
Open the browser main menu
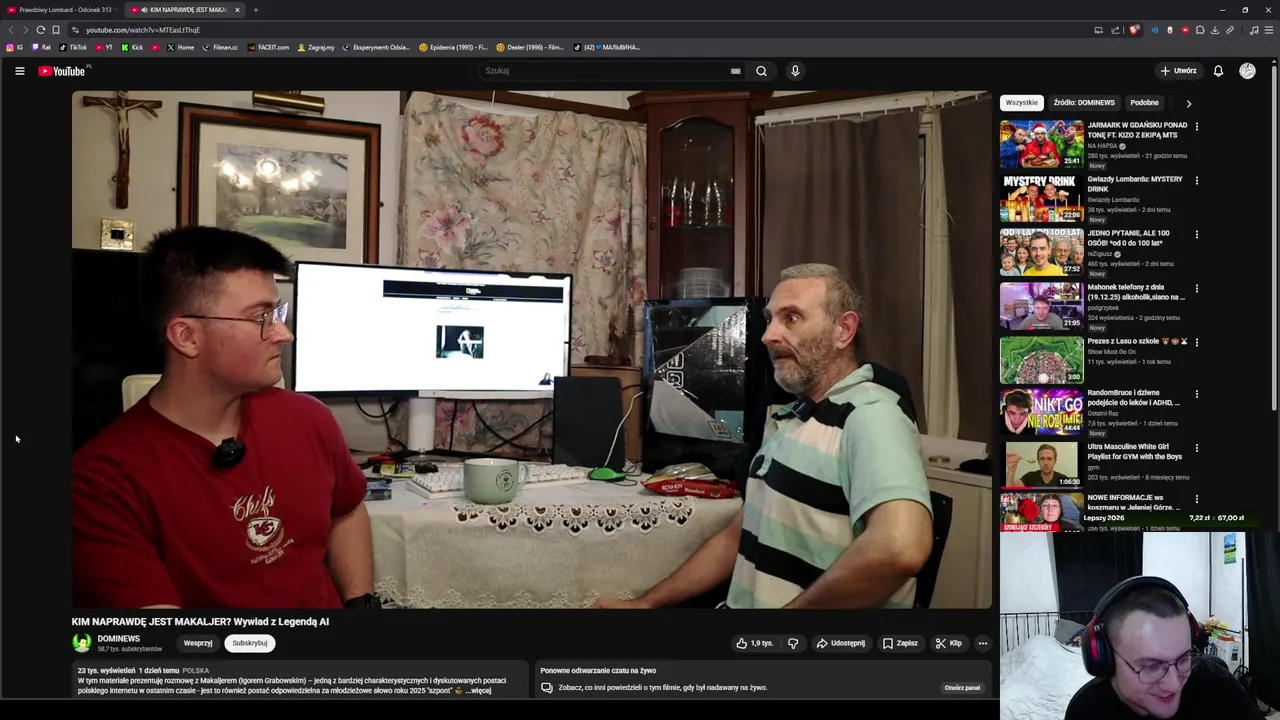click(1269, 30)
